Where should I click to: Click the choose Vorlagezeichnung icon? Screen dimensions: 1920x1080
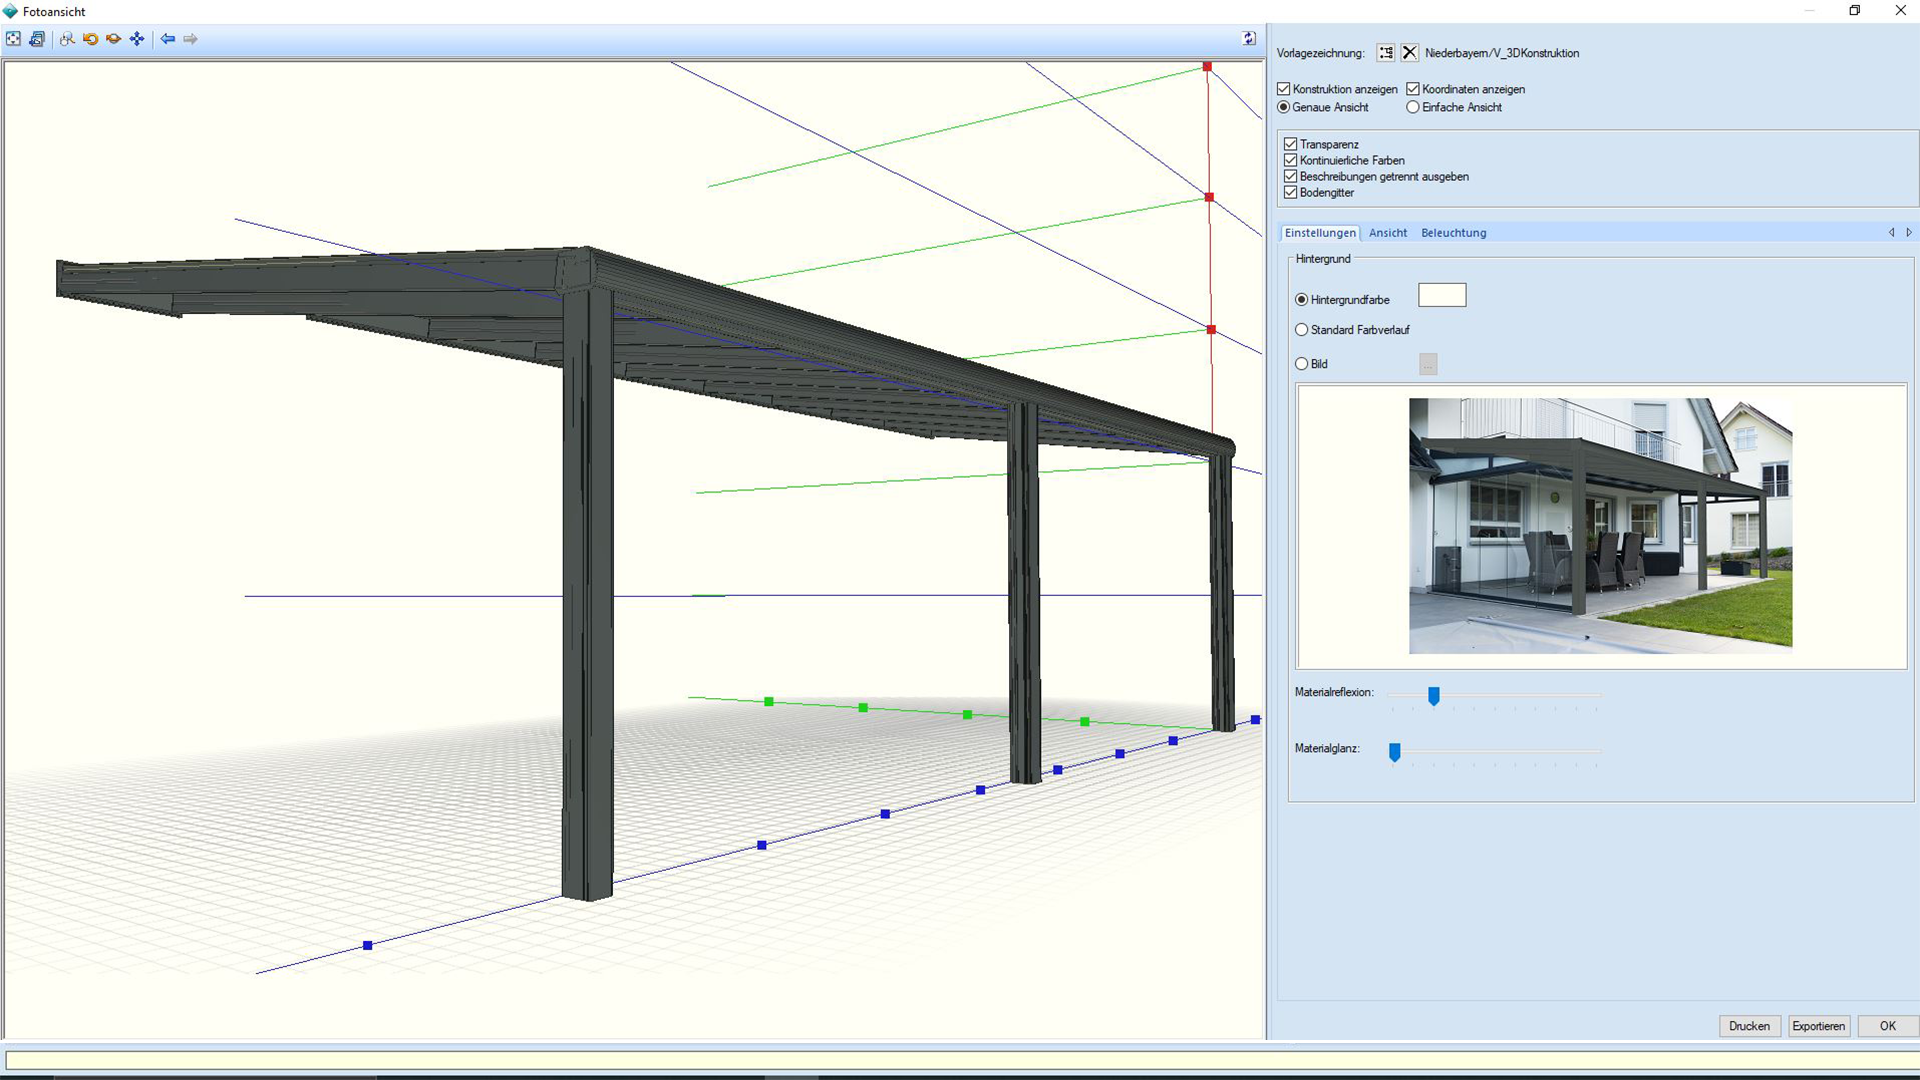[1386, 53]
